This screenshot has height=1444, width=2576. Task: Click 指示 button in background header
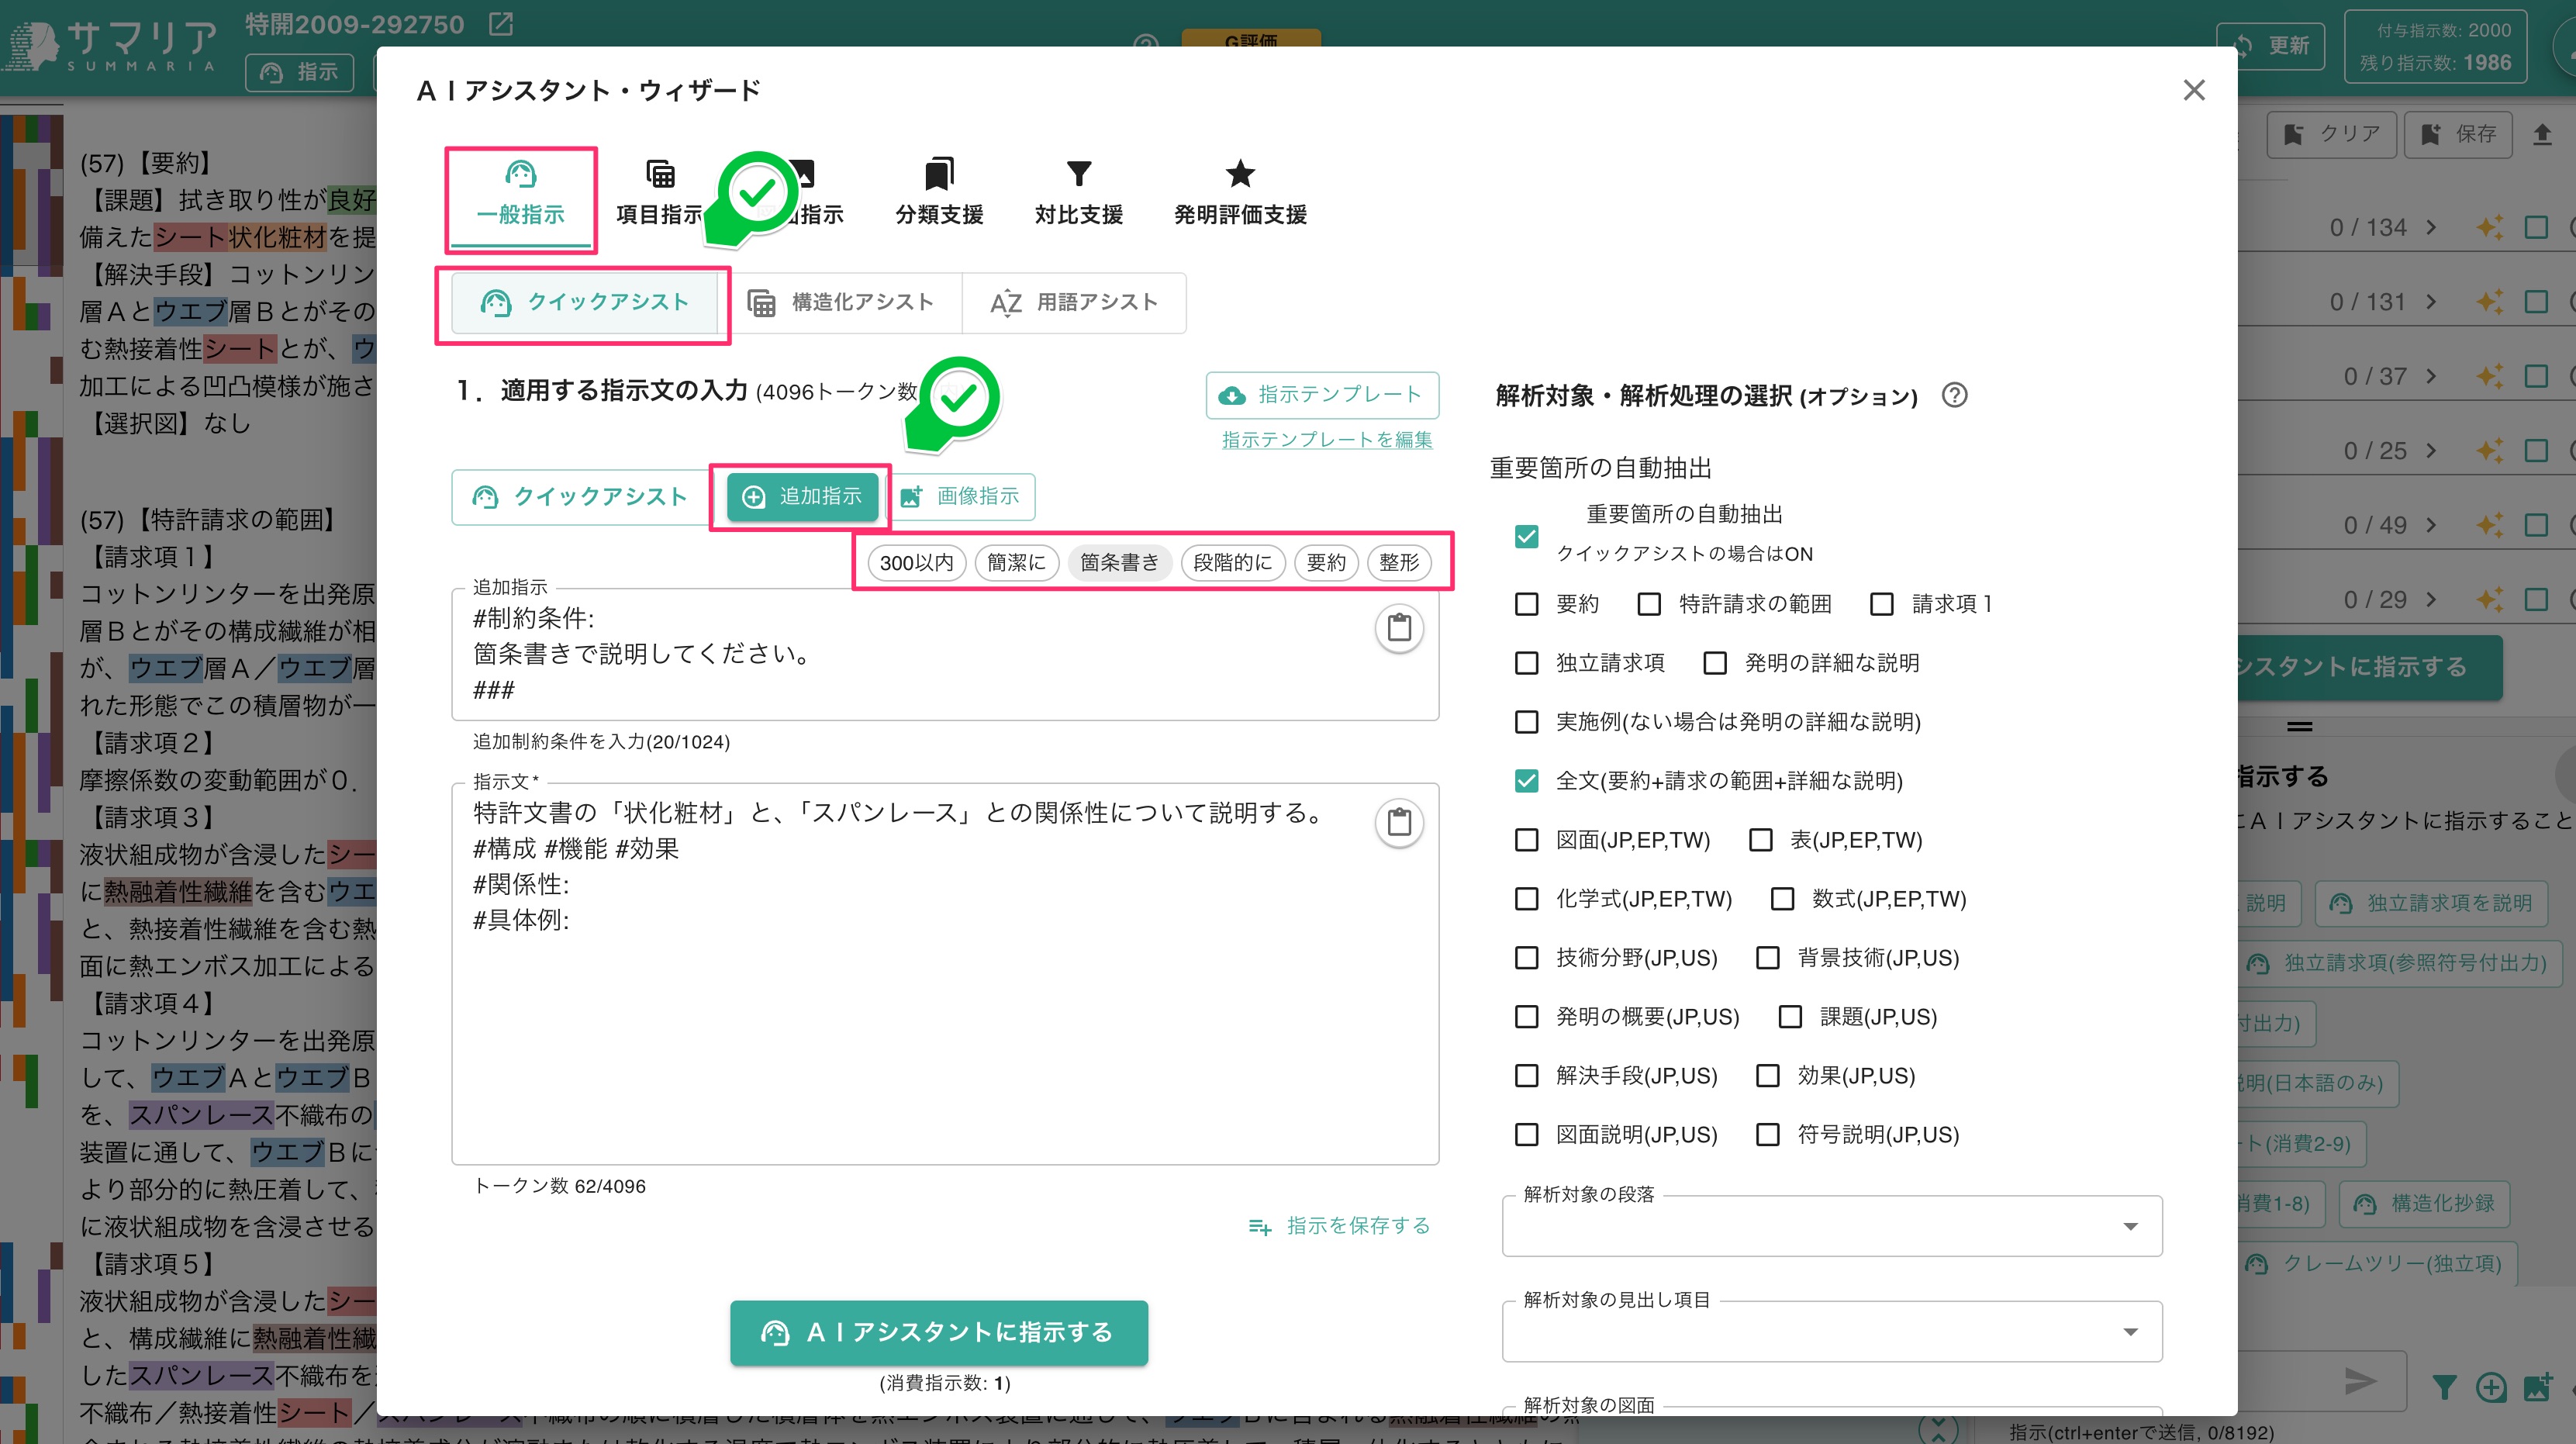click(300, 72)
